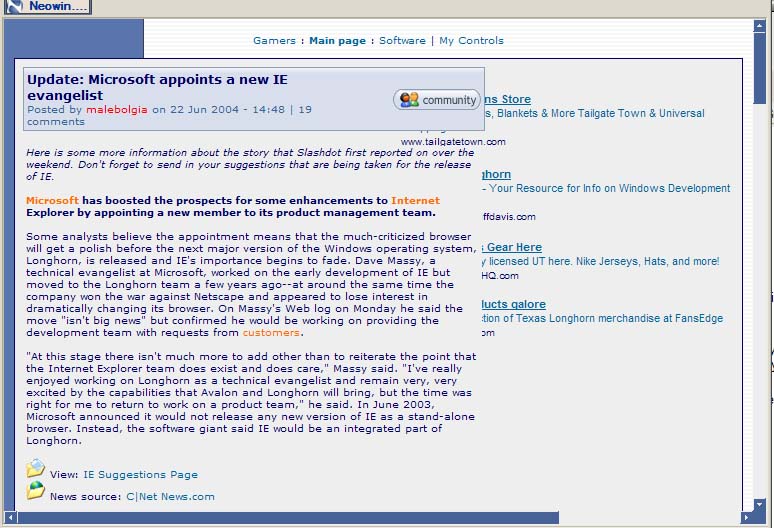Open the Software navigation link

click(x=402, y=40)
